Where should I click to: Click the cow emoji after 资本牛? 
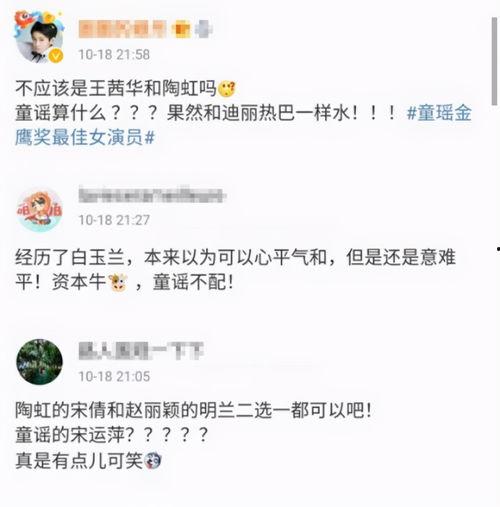click(118, 283)
